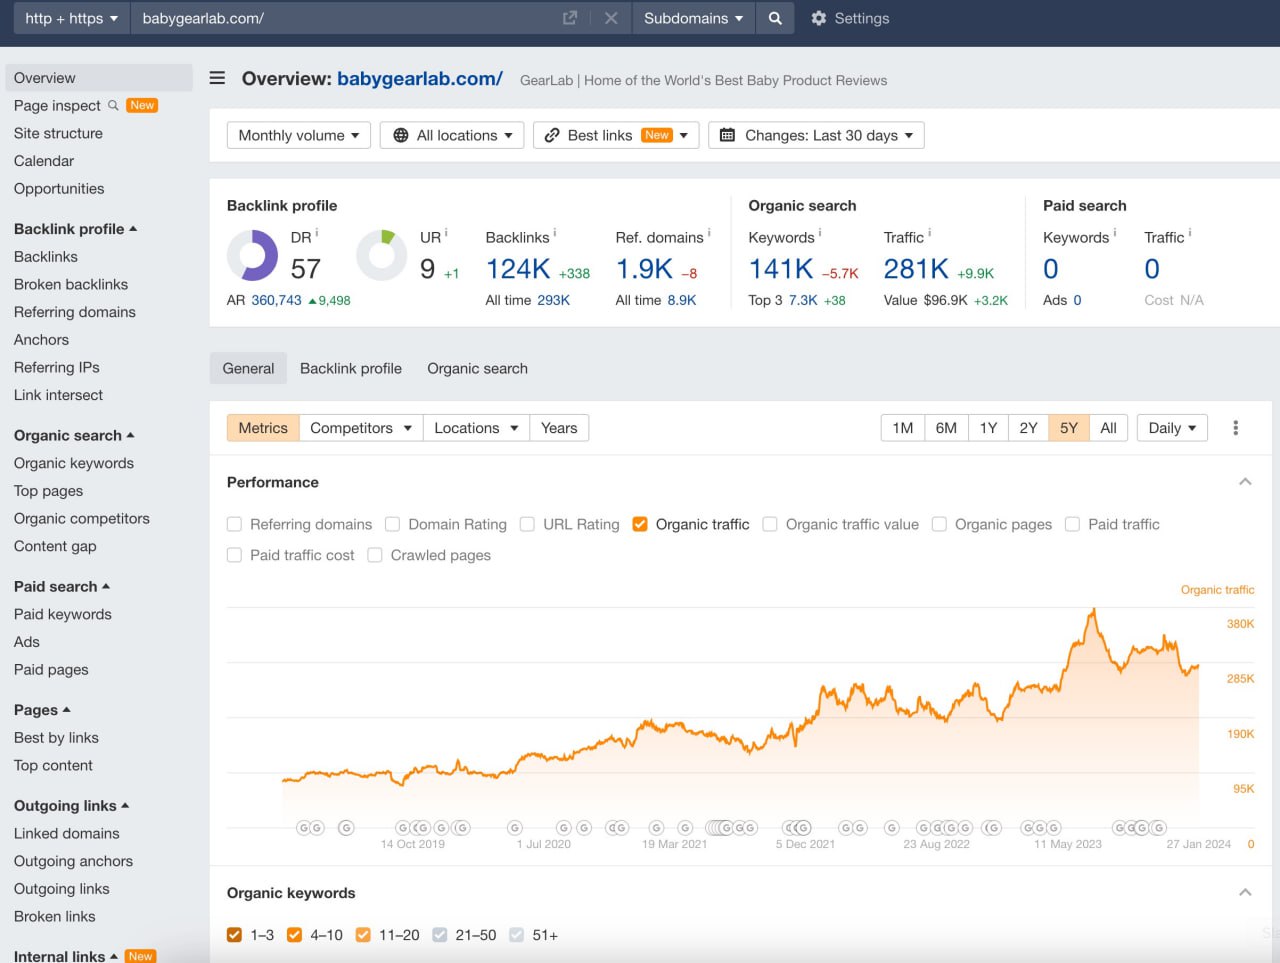Open Top pages in the sidebar

pos(48,491)
